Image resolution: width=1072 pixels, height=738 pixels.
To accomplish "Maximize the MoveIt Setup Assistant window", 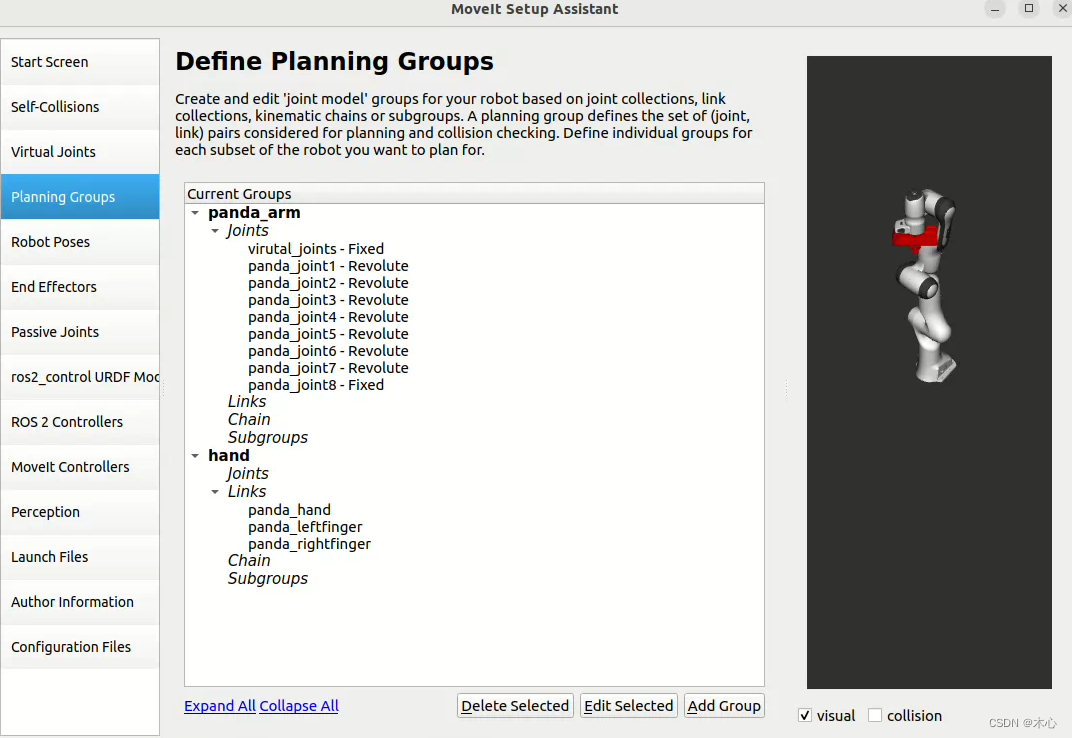I will pos(1028,9).
